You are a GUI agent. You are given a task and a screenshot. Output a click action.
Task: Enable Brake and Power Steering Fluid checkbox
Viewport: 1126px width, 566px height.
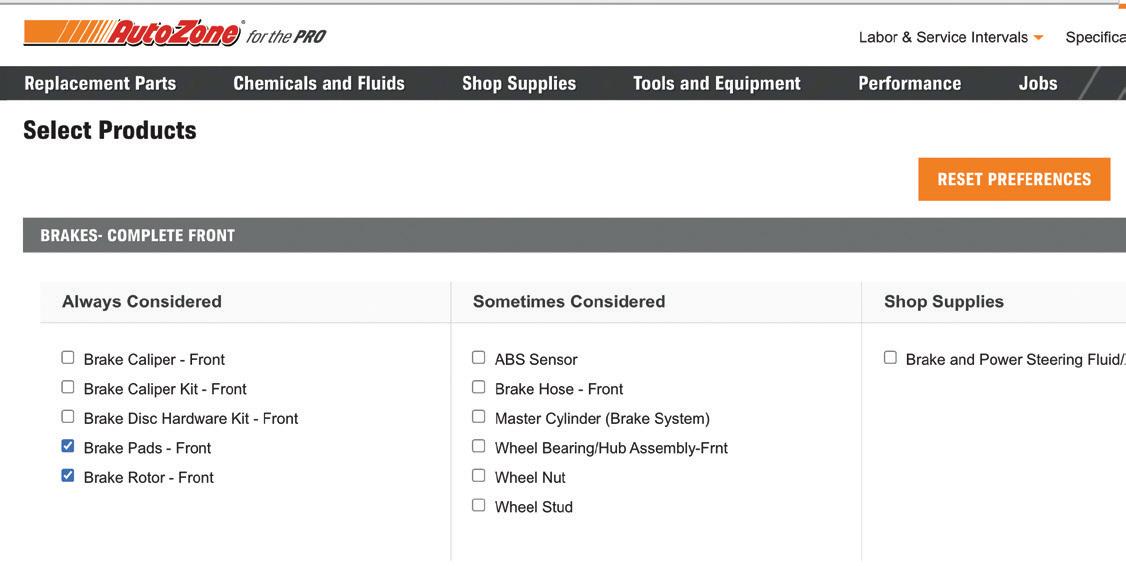coord(890,358)
